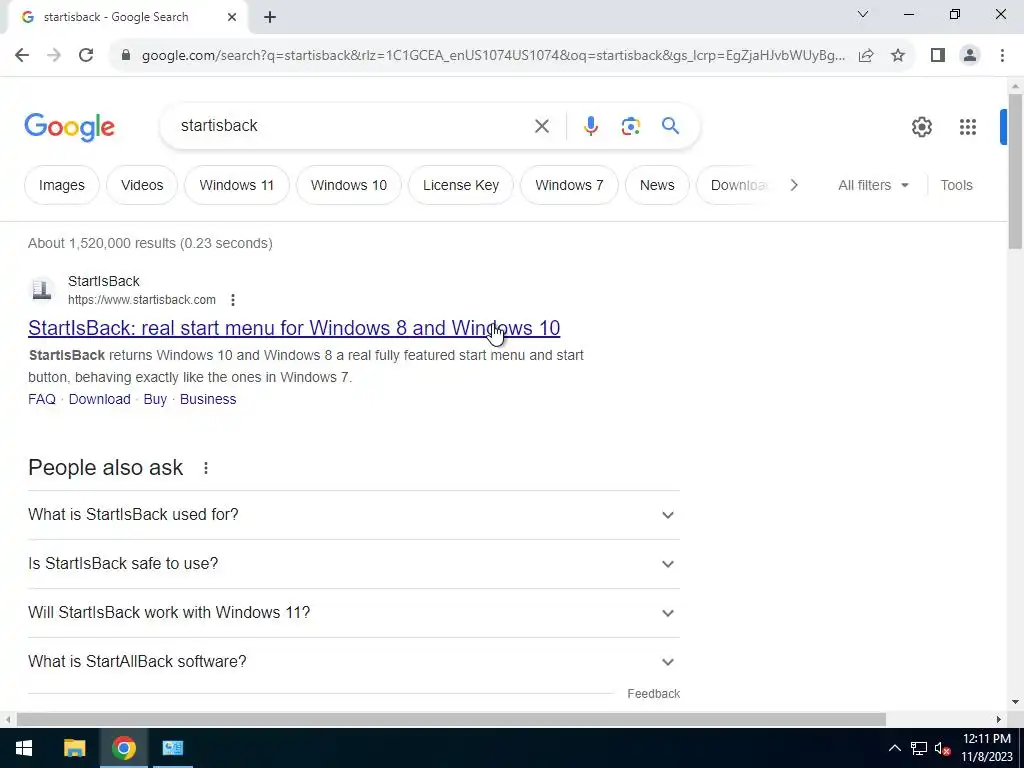Open the Chrome side panel

point(938,56)
